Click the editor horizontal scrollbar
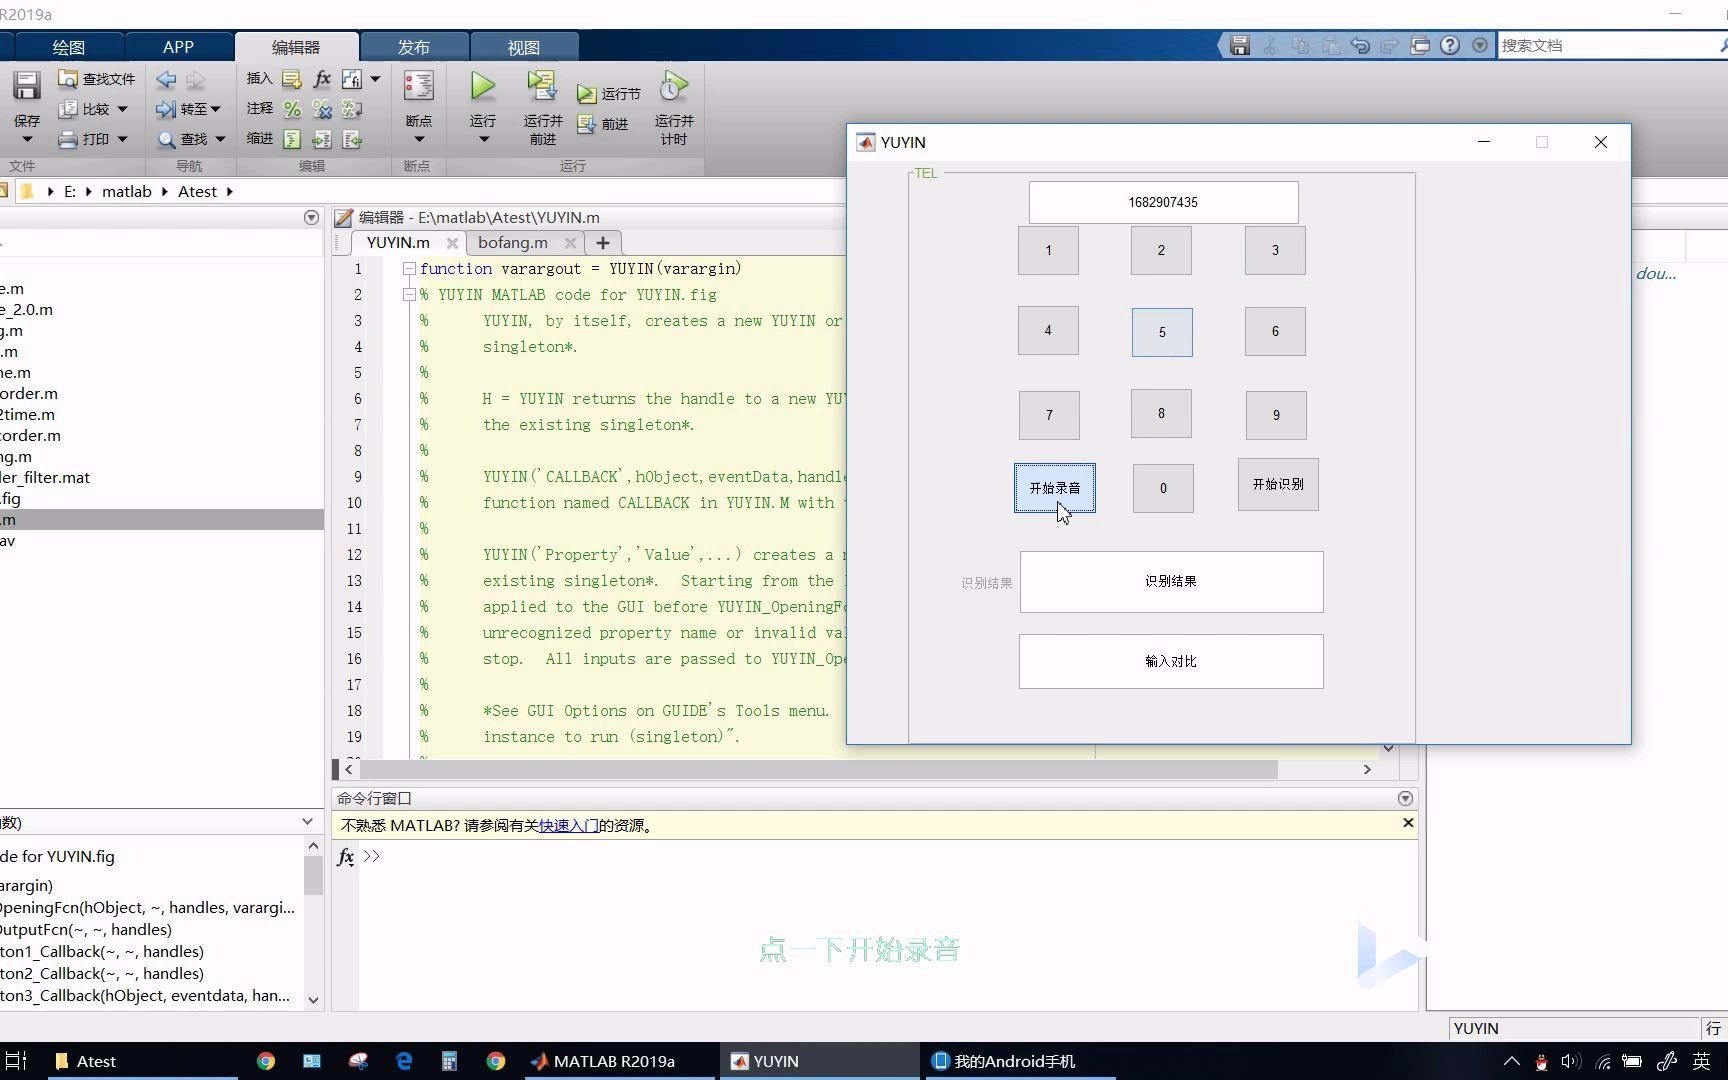Viewport: 1728px width, 1080px height. 818,769
